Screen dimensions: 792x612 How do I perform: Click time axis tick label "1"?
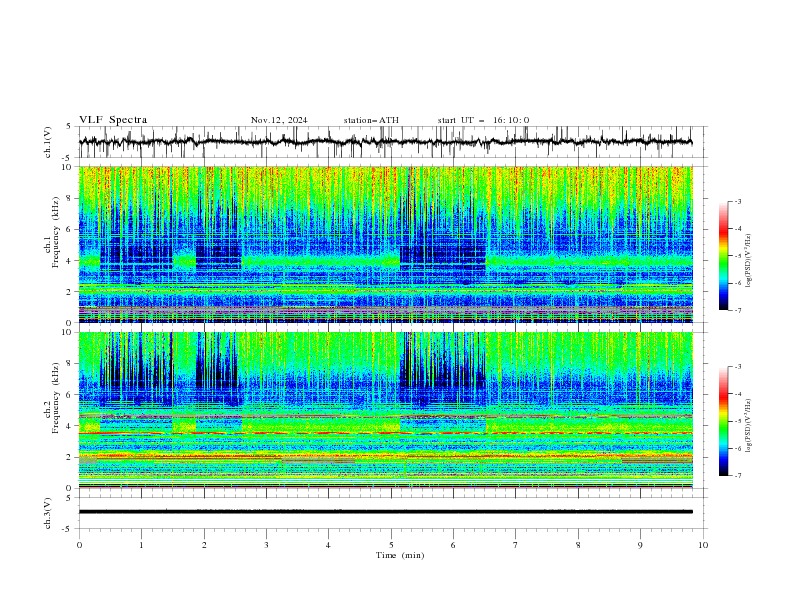(141, 545)
